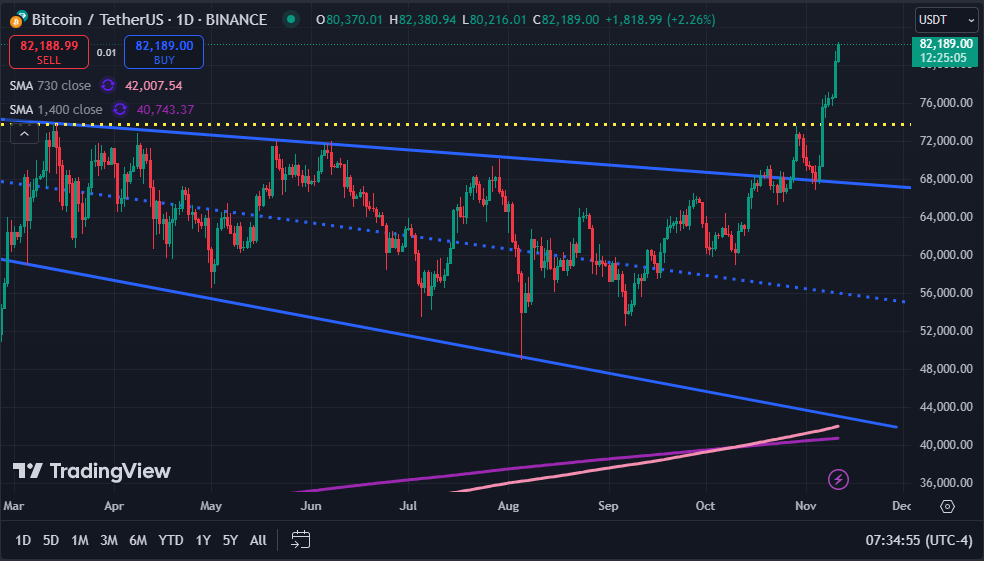Click the 68,000.00 price axis label
Image resolution: width=984 pixels, height=561 pixels.
[946, 179]
